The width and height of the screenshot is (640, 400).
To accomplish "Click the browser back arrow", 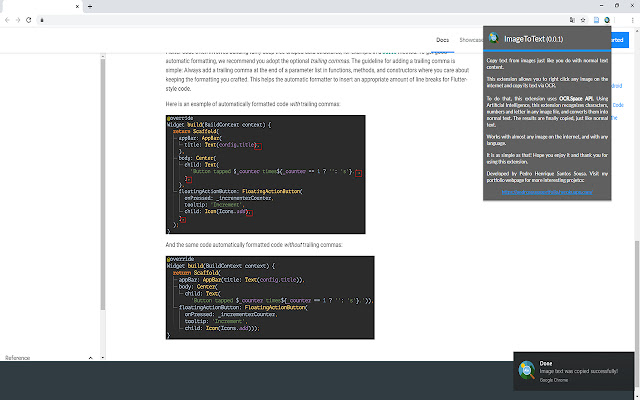I will pos(7,19).
